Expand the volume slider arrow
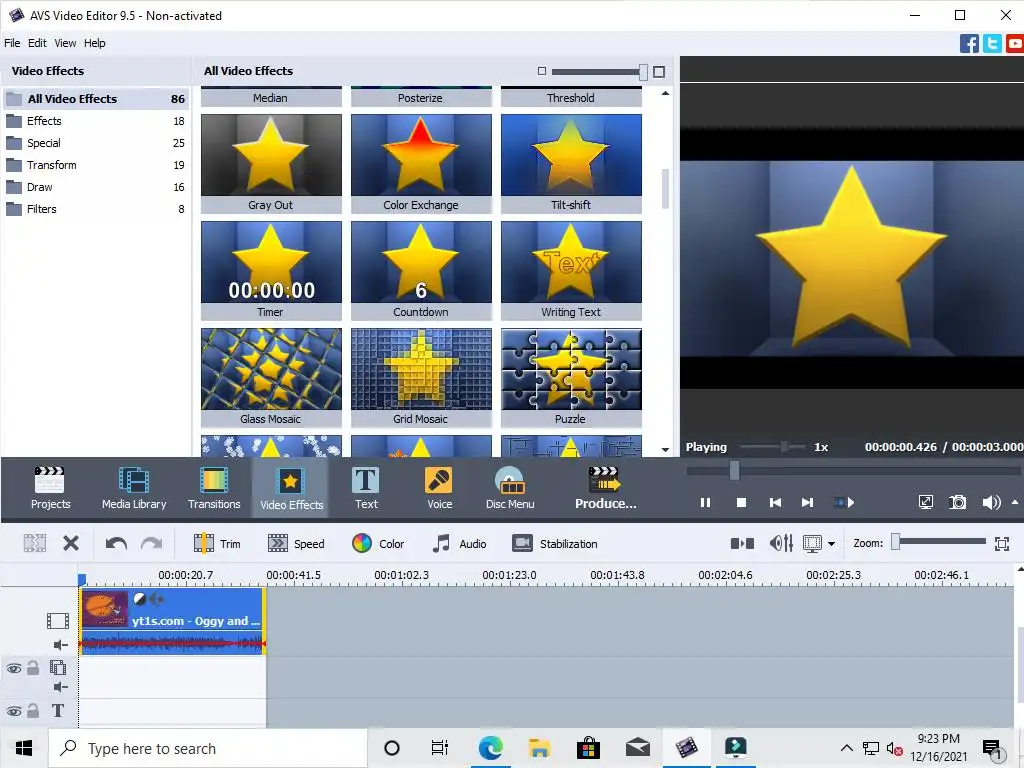This screenshot has height=768, width=1024. (x=1015, y=502)
